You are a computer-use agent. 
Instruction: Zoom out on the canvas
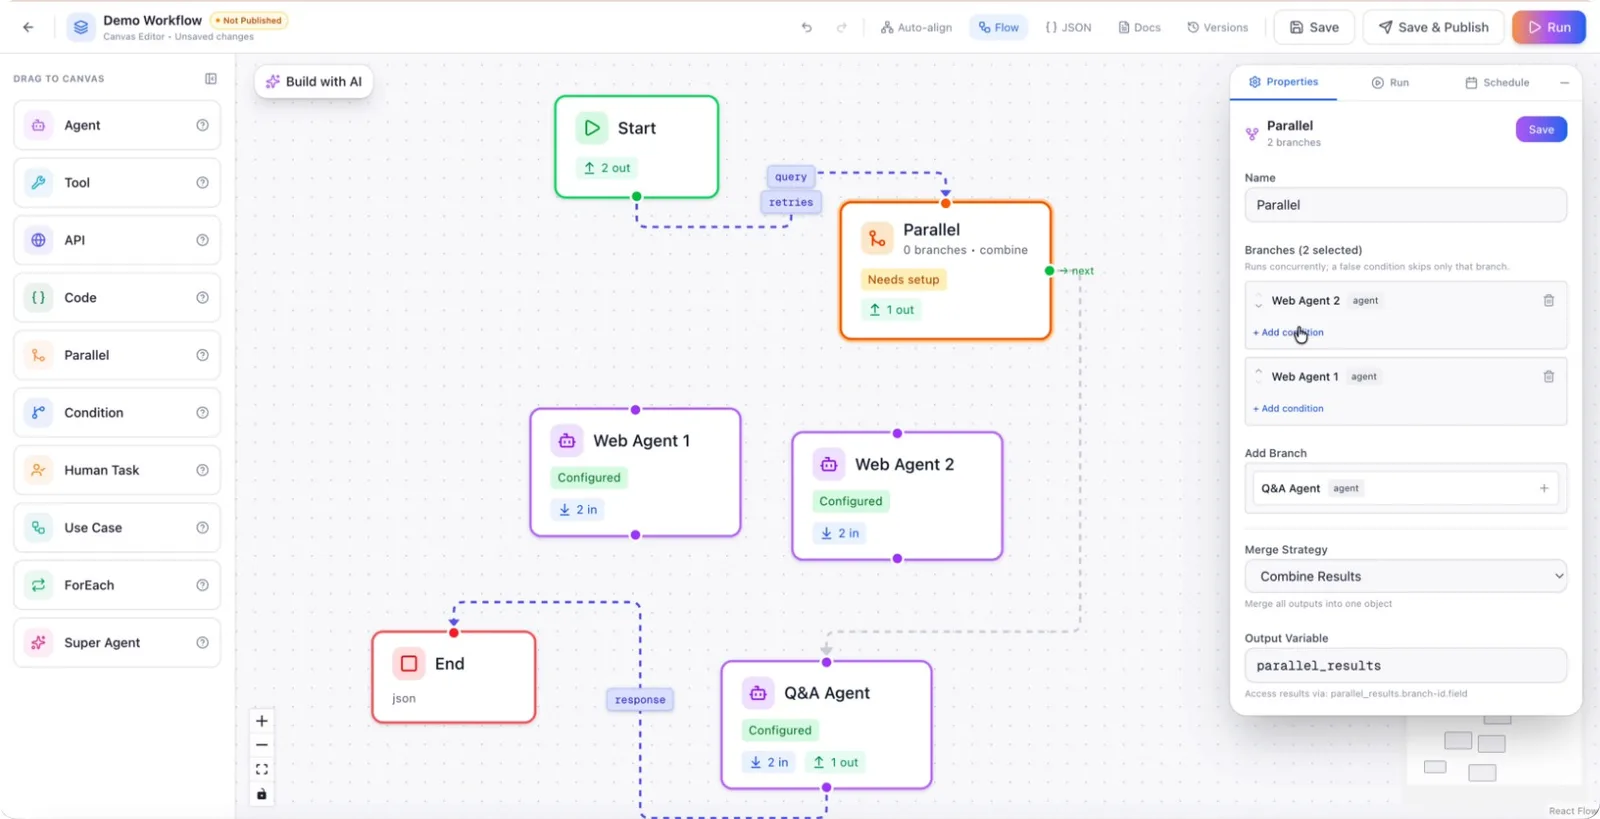click(x=262, y=745)
